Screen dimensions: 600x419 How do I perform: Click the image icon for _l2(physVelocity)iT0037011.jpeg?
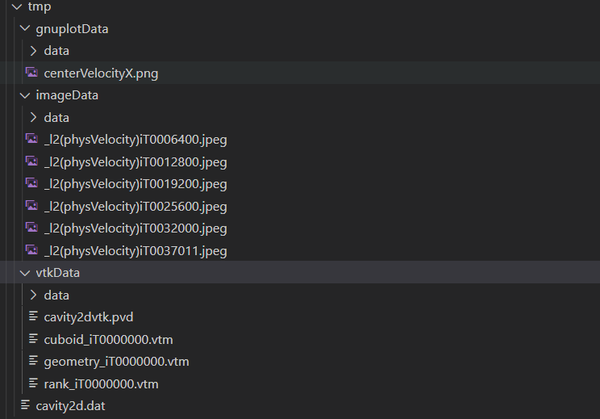pyautogui.click(x=32, y=250)
